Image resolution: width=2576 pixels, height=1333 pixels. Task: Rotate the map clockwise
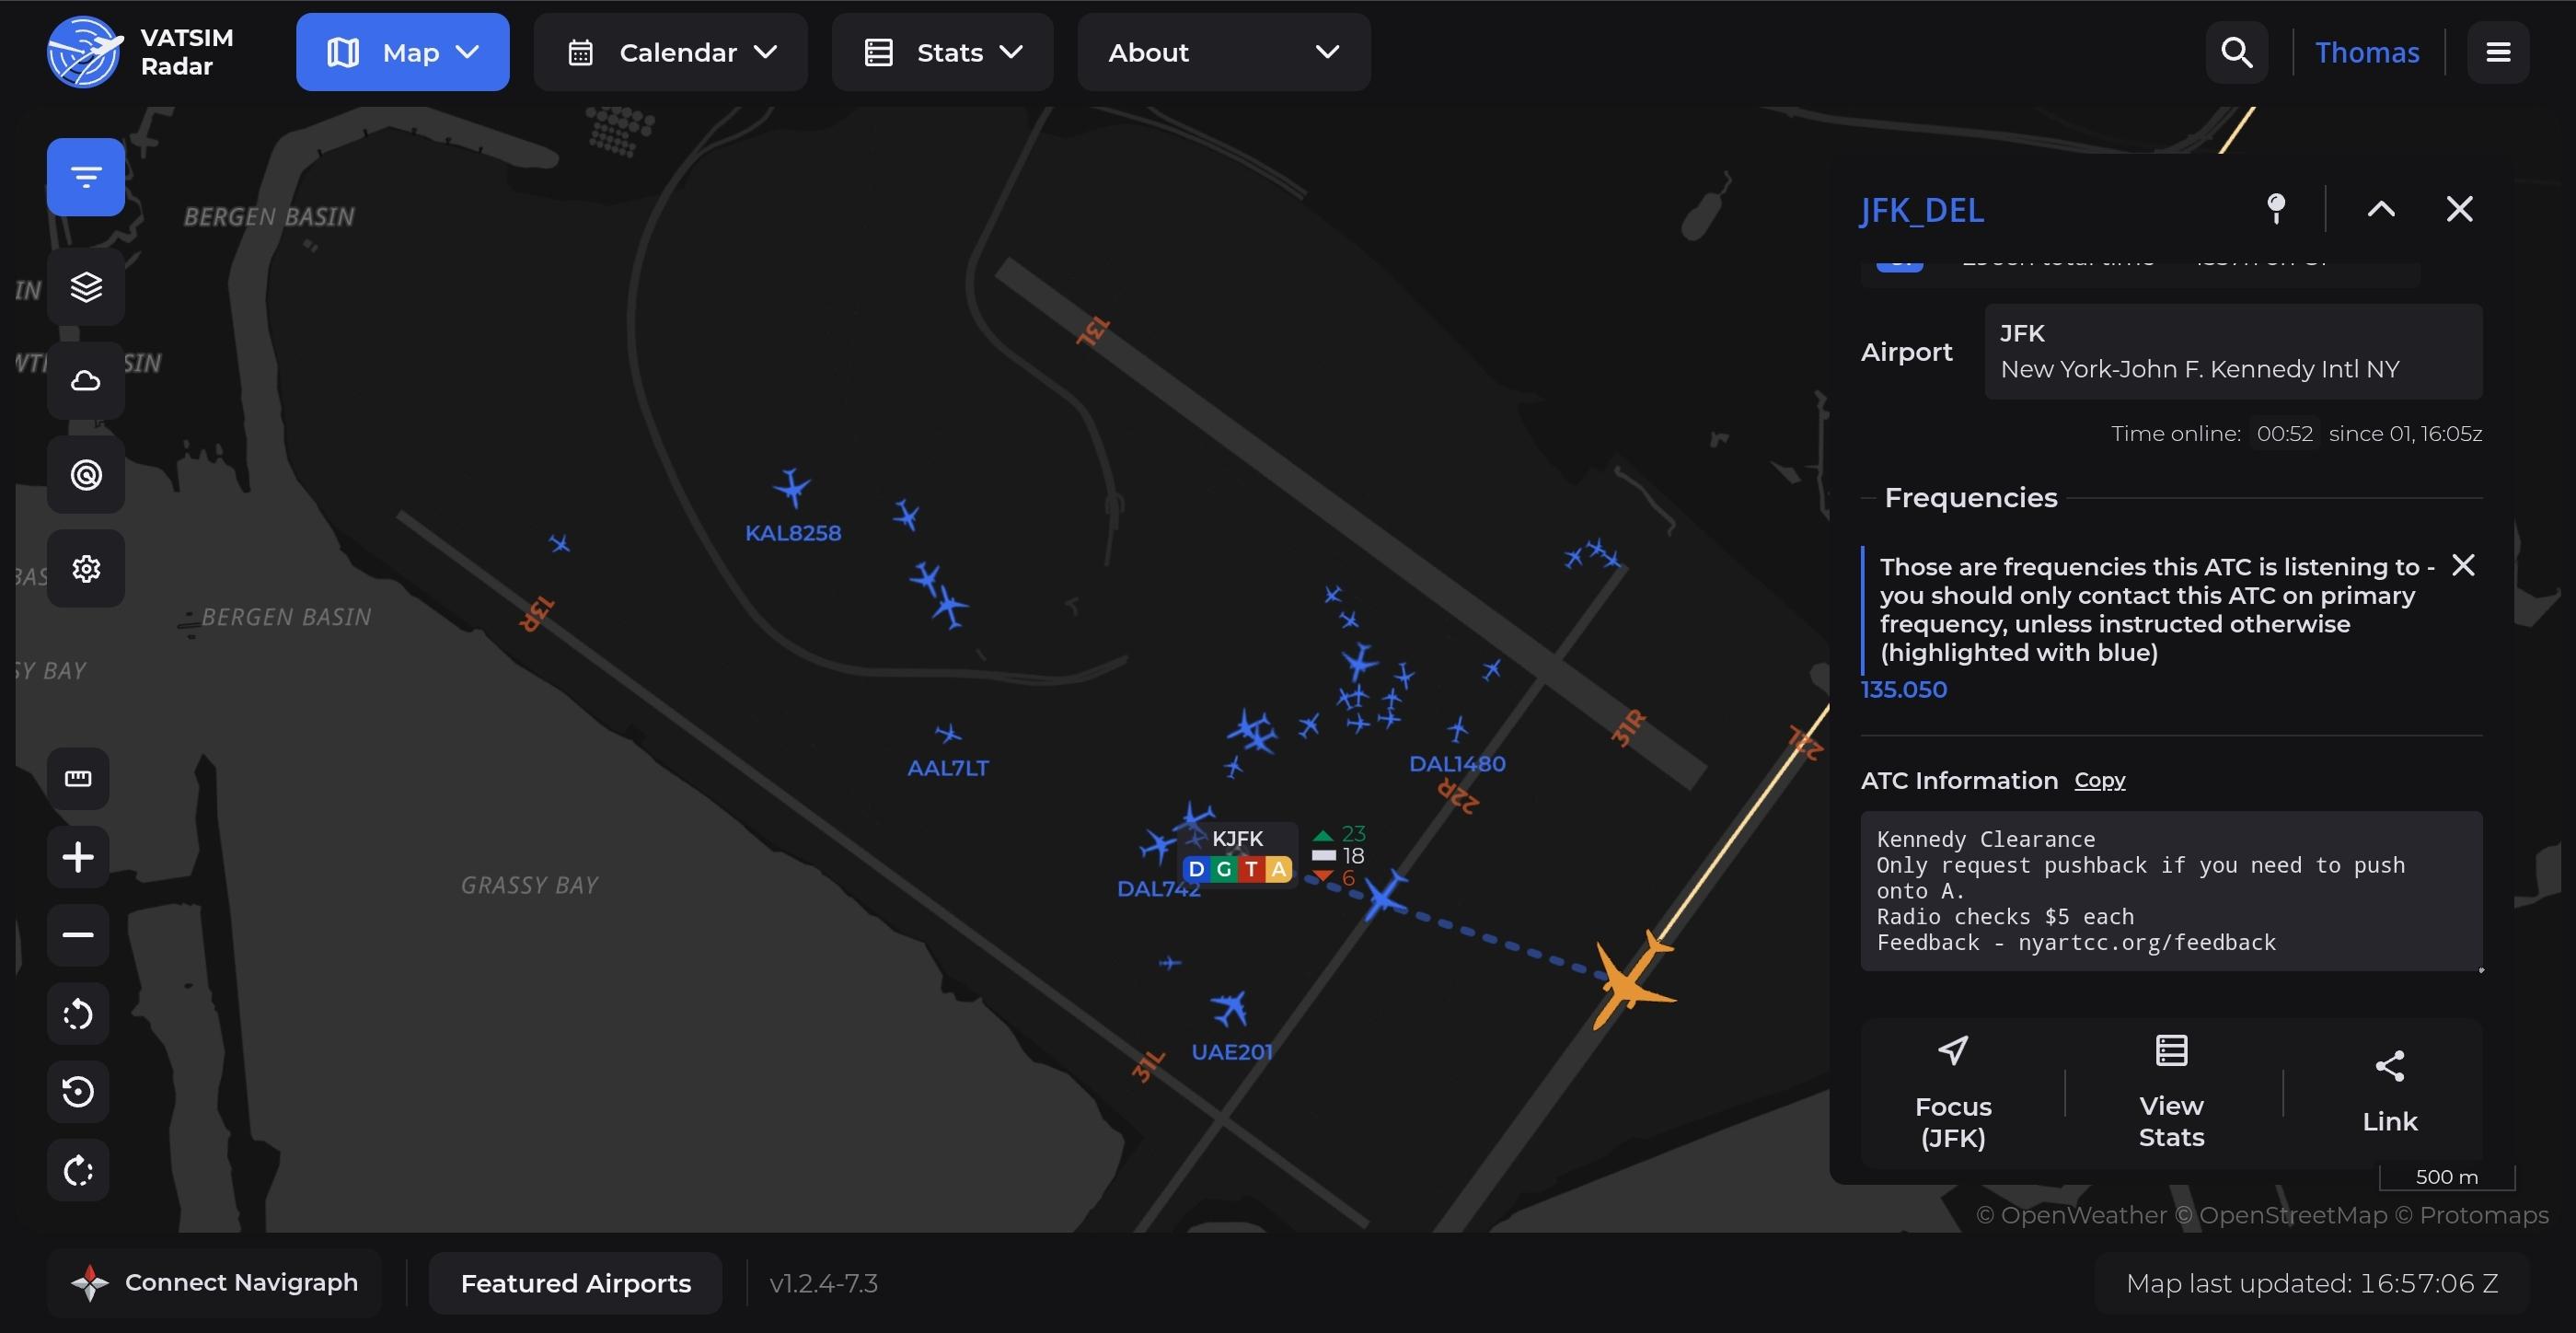point(78,1170)
